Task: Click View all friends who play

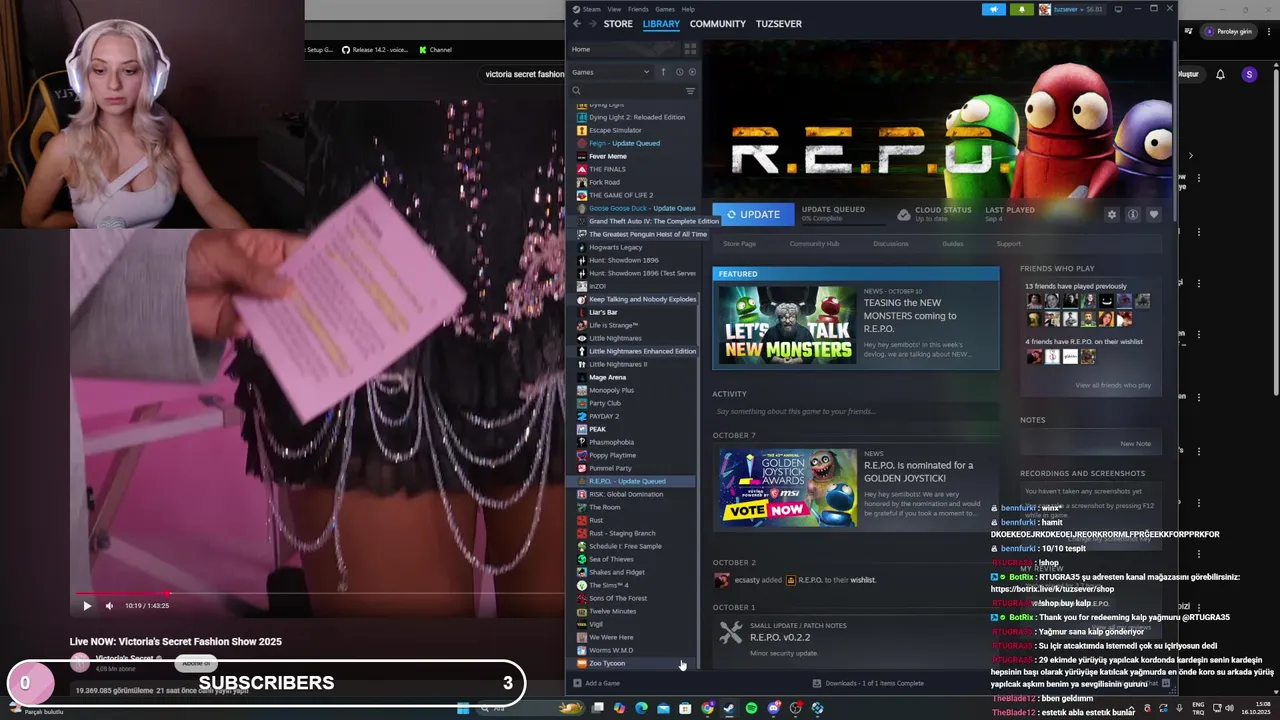Action: coord(1113,385)
